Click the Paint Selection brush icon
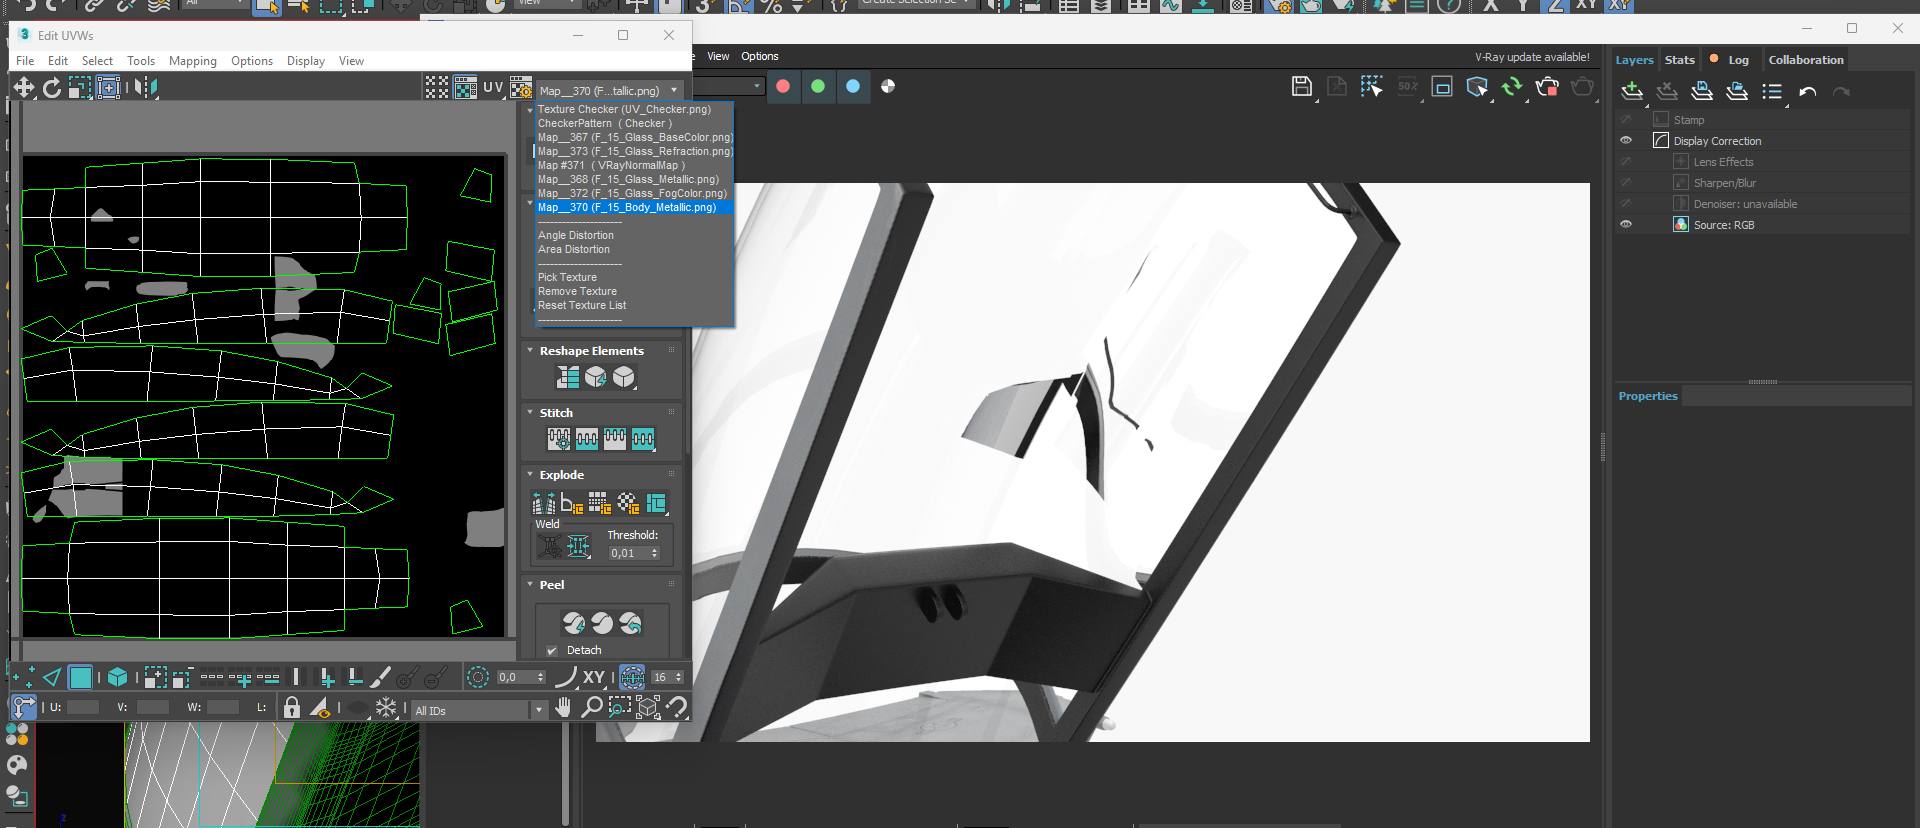 click(380, 677)
